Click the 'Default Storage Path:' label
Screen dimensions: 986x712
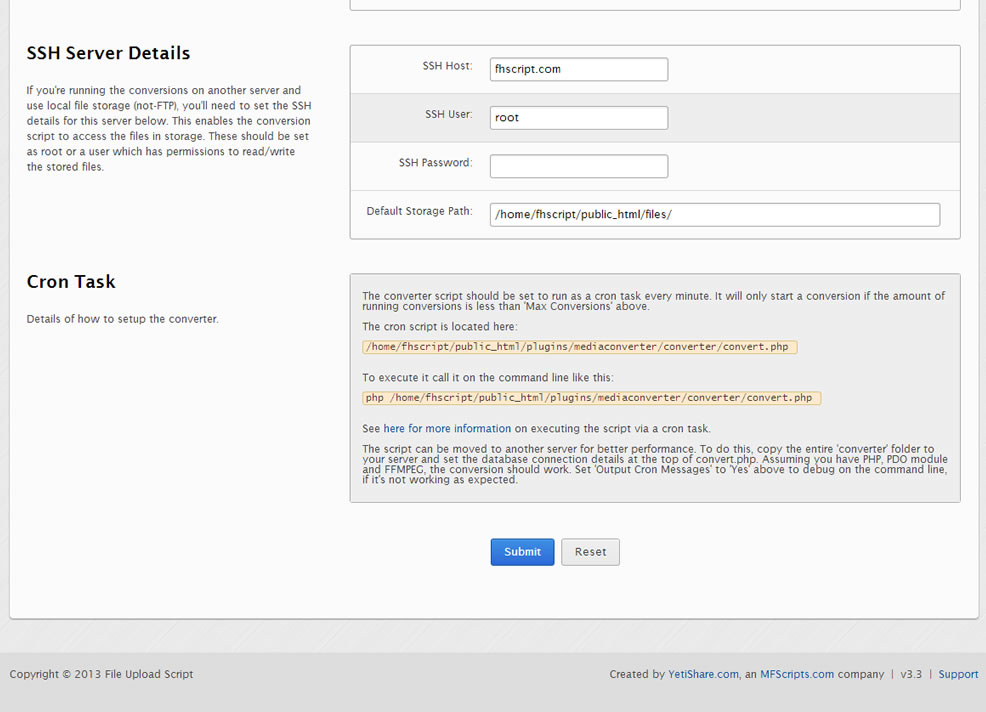(x=419, y=211)
